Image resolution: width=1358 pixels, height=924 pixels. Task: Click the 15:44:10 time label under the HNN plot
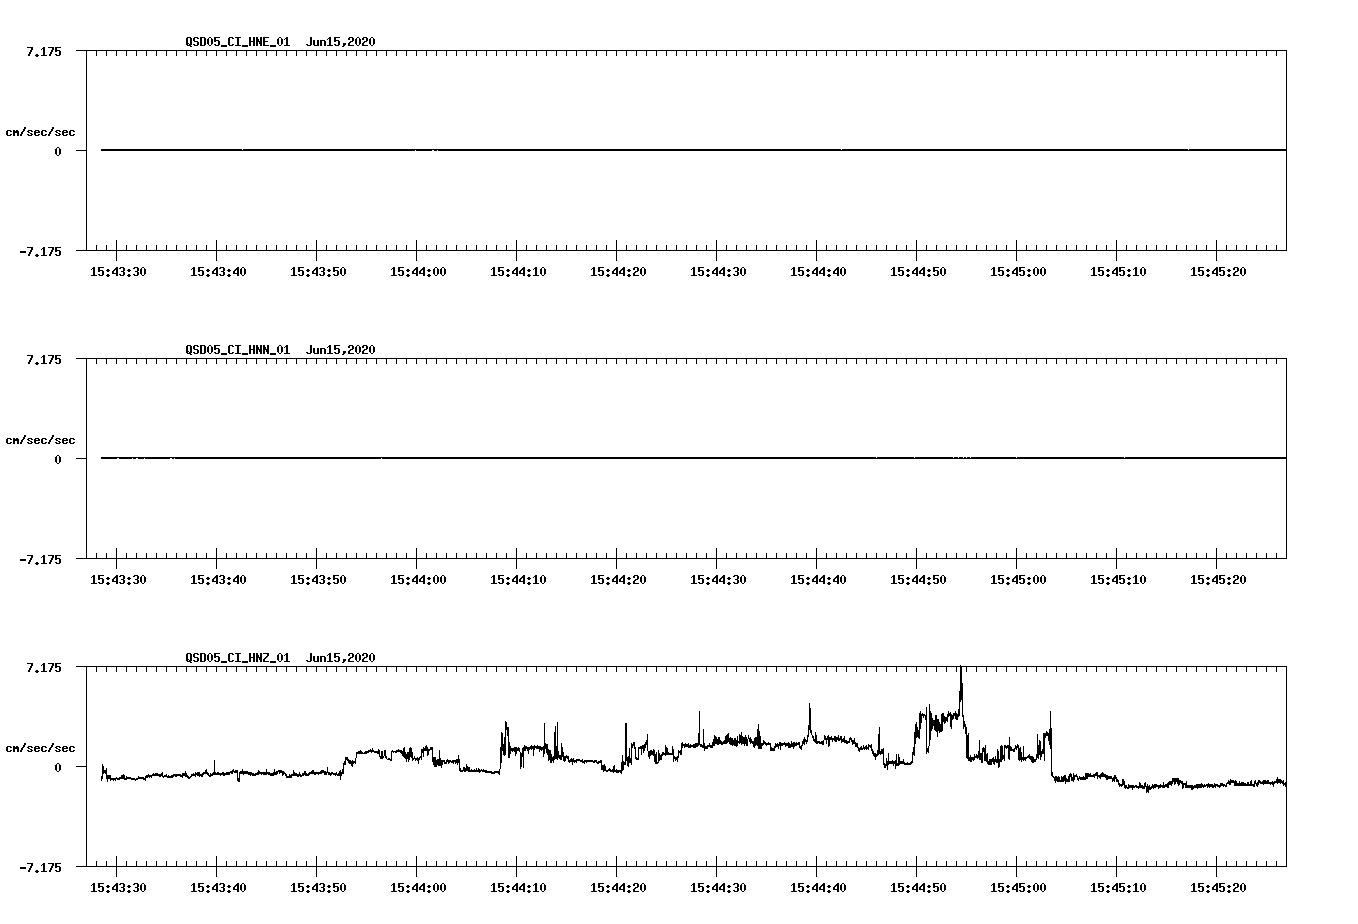[518, 579]
